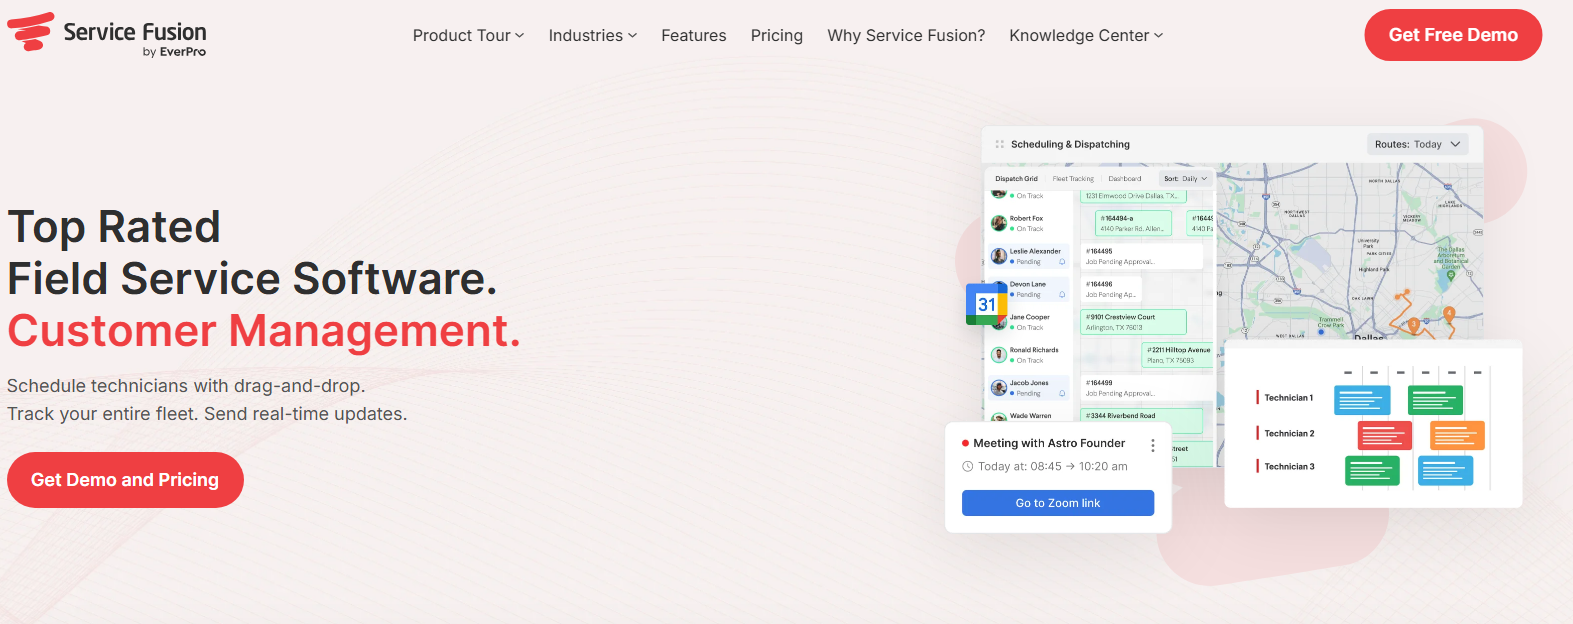Open the Routes: Today dropdown
Screen dimensions: 1573x624
1417,144
